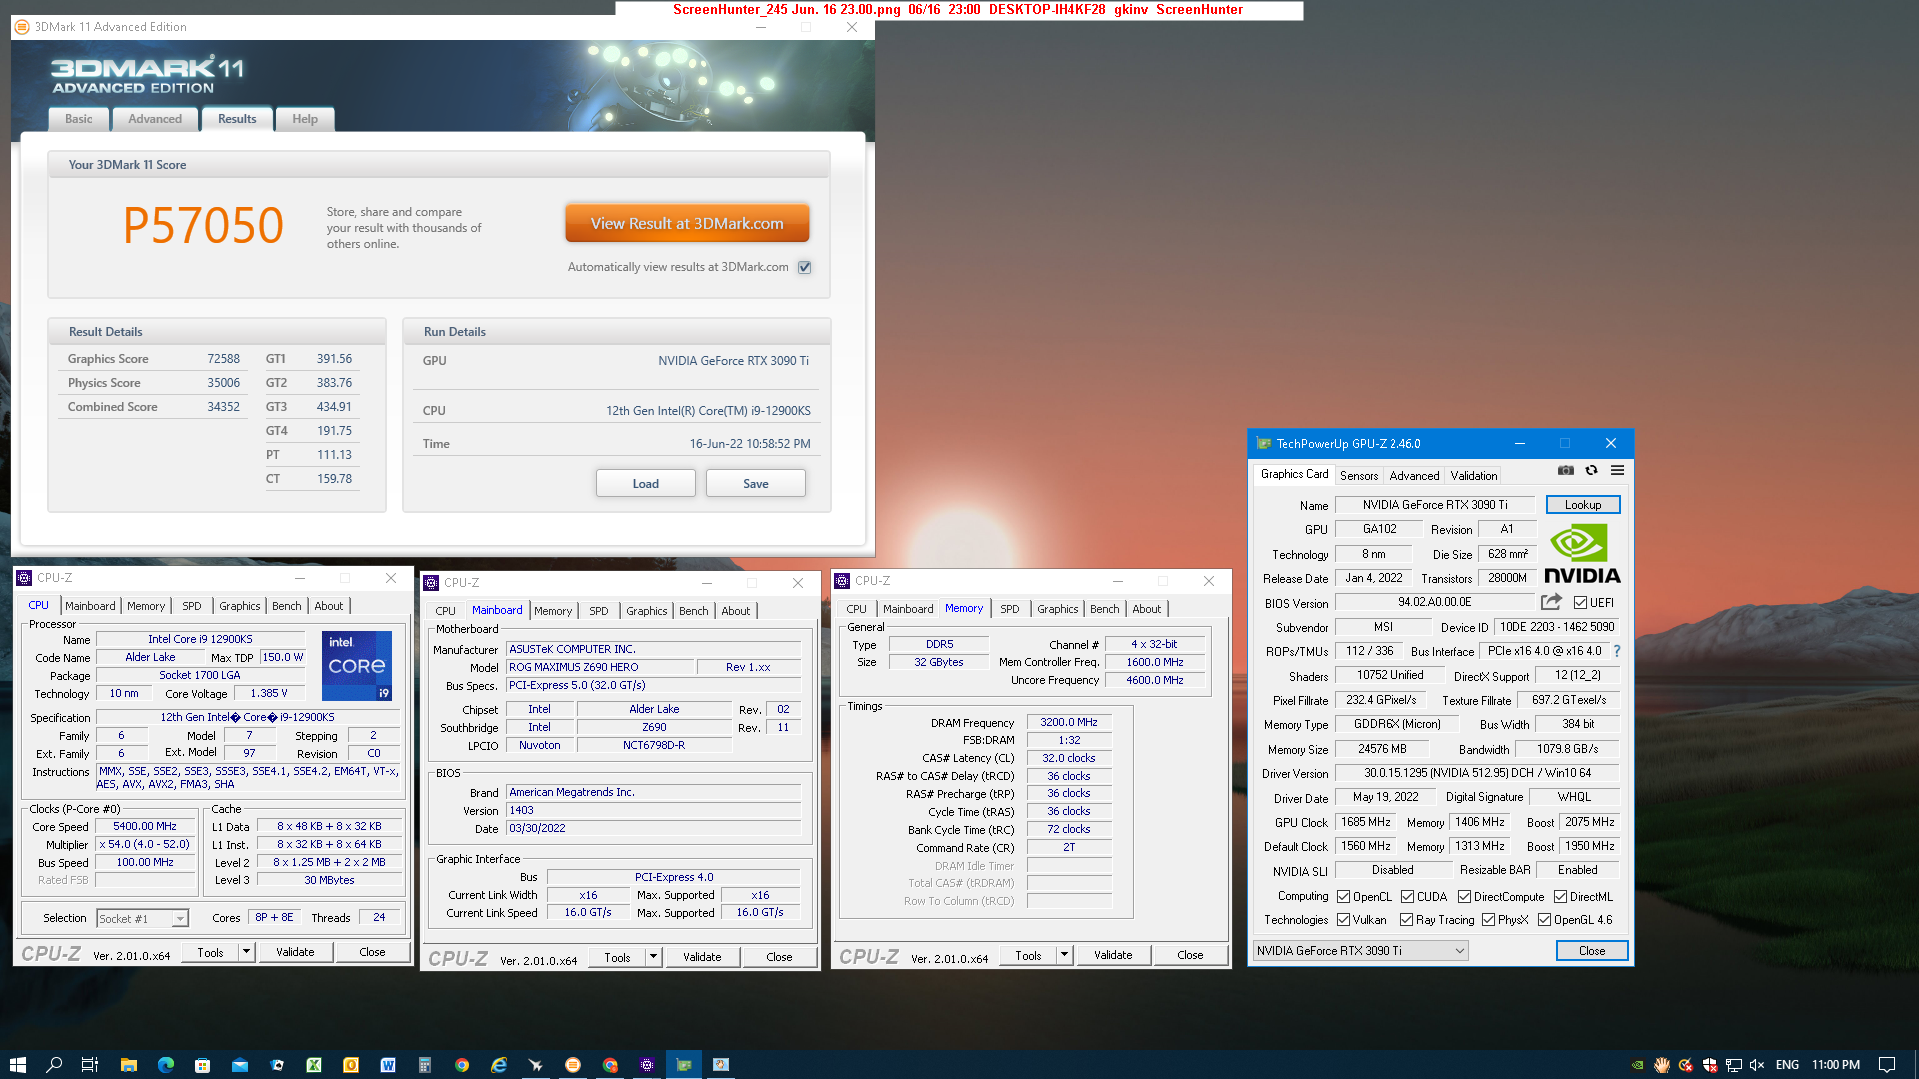Click Save button in Run Details

(756, 484)
